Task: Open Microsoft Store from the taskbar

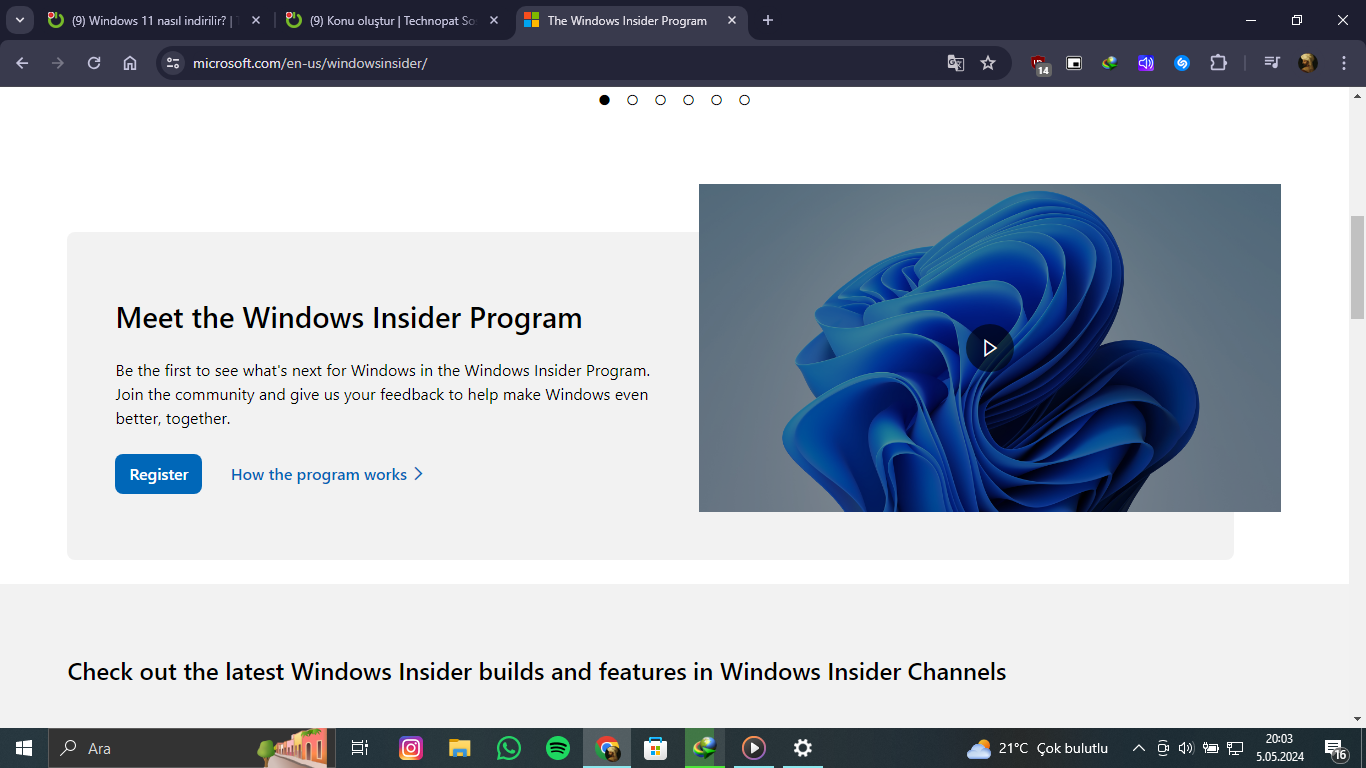Action: tap(656, 748)
